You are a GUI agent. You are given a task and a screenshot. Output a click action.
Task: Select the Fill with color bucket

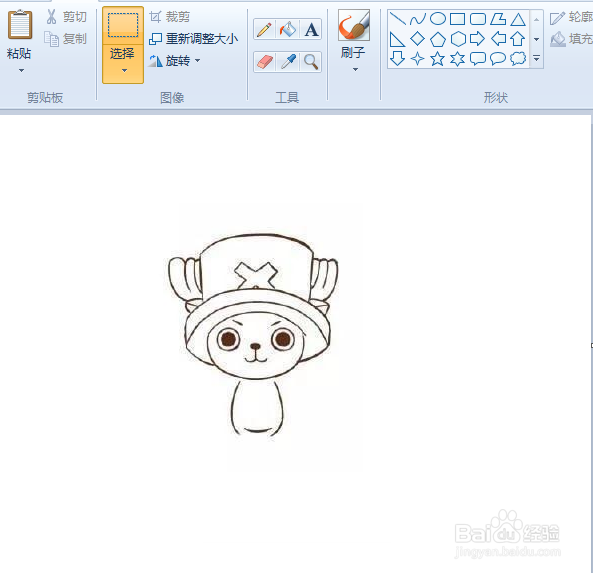pos(287,29)
